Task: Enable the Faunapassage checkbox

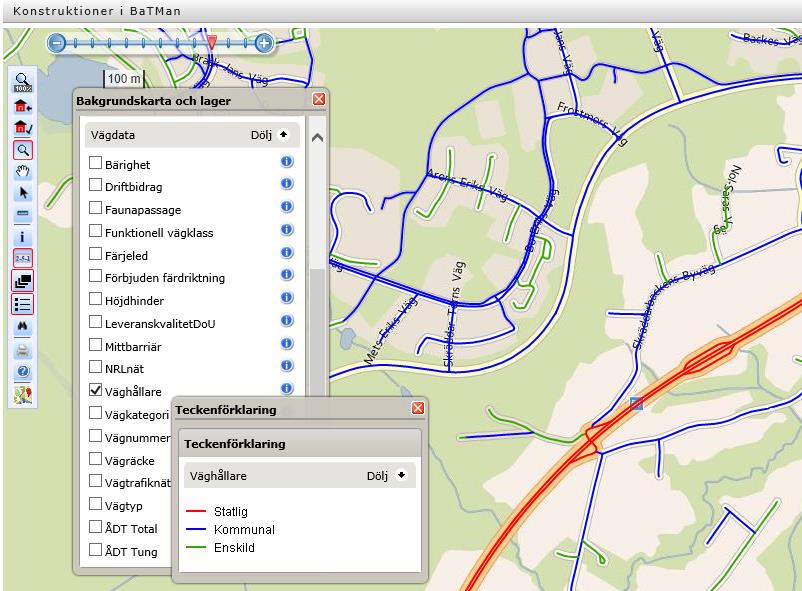Action: pyautogui.click(x=95, y=207)
